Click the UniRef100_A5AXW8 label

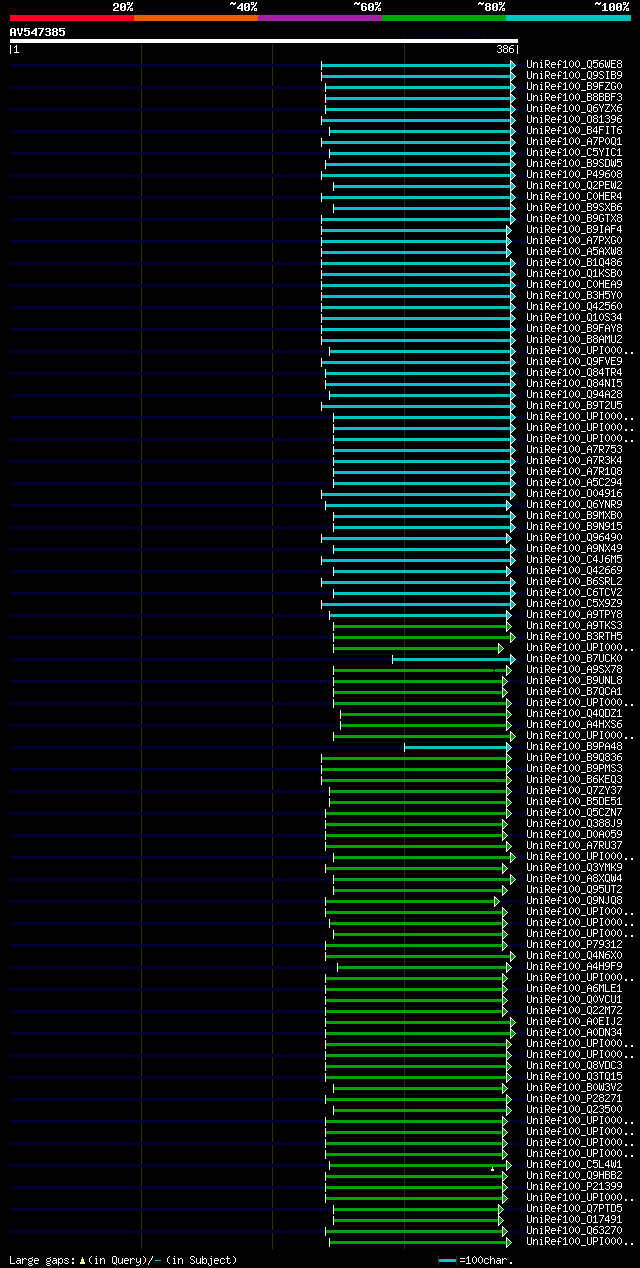pos(575,251)
